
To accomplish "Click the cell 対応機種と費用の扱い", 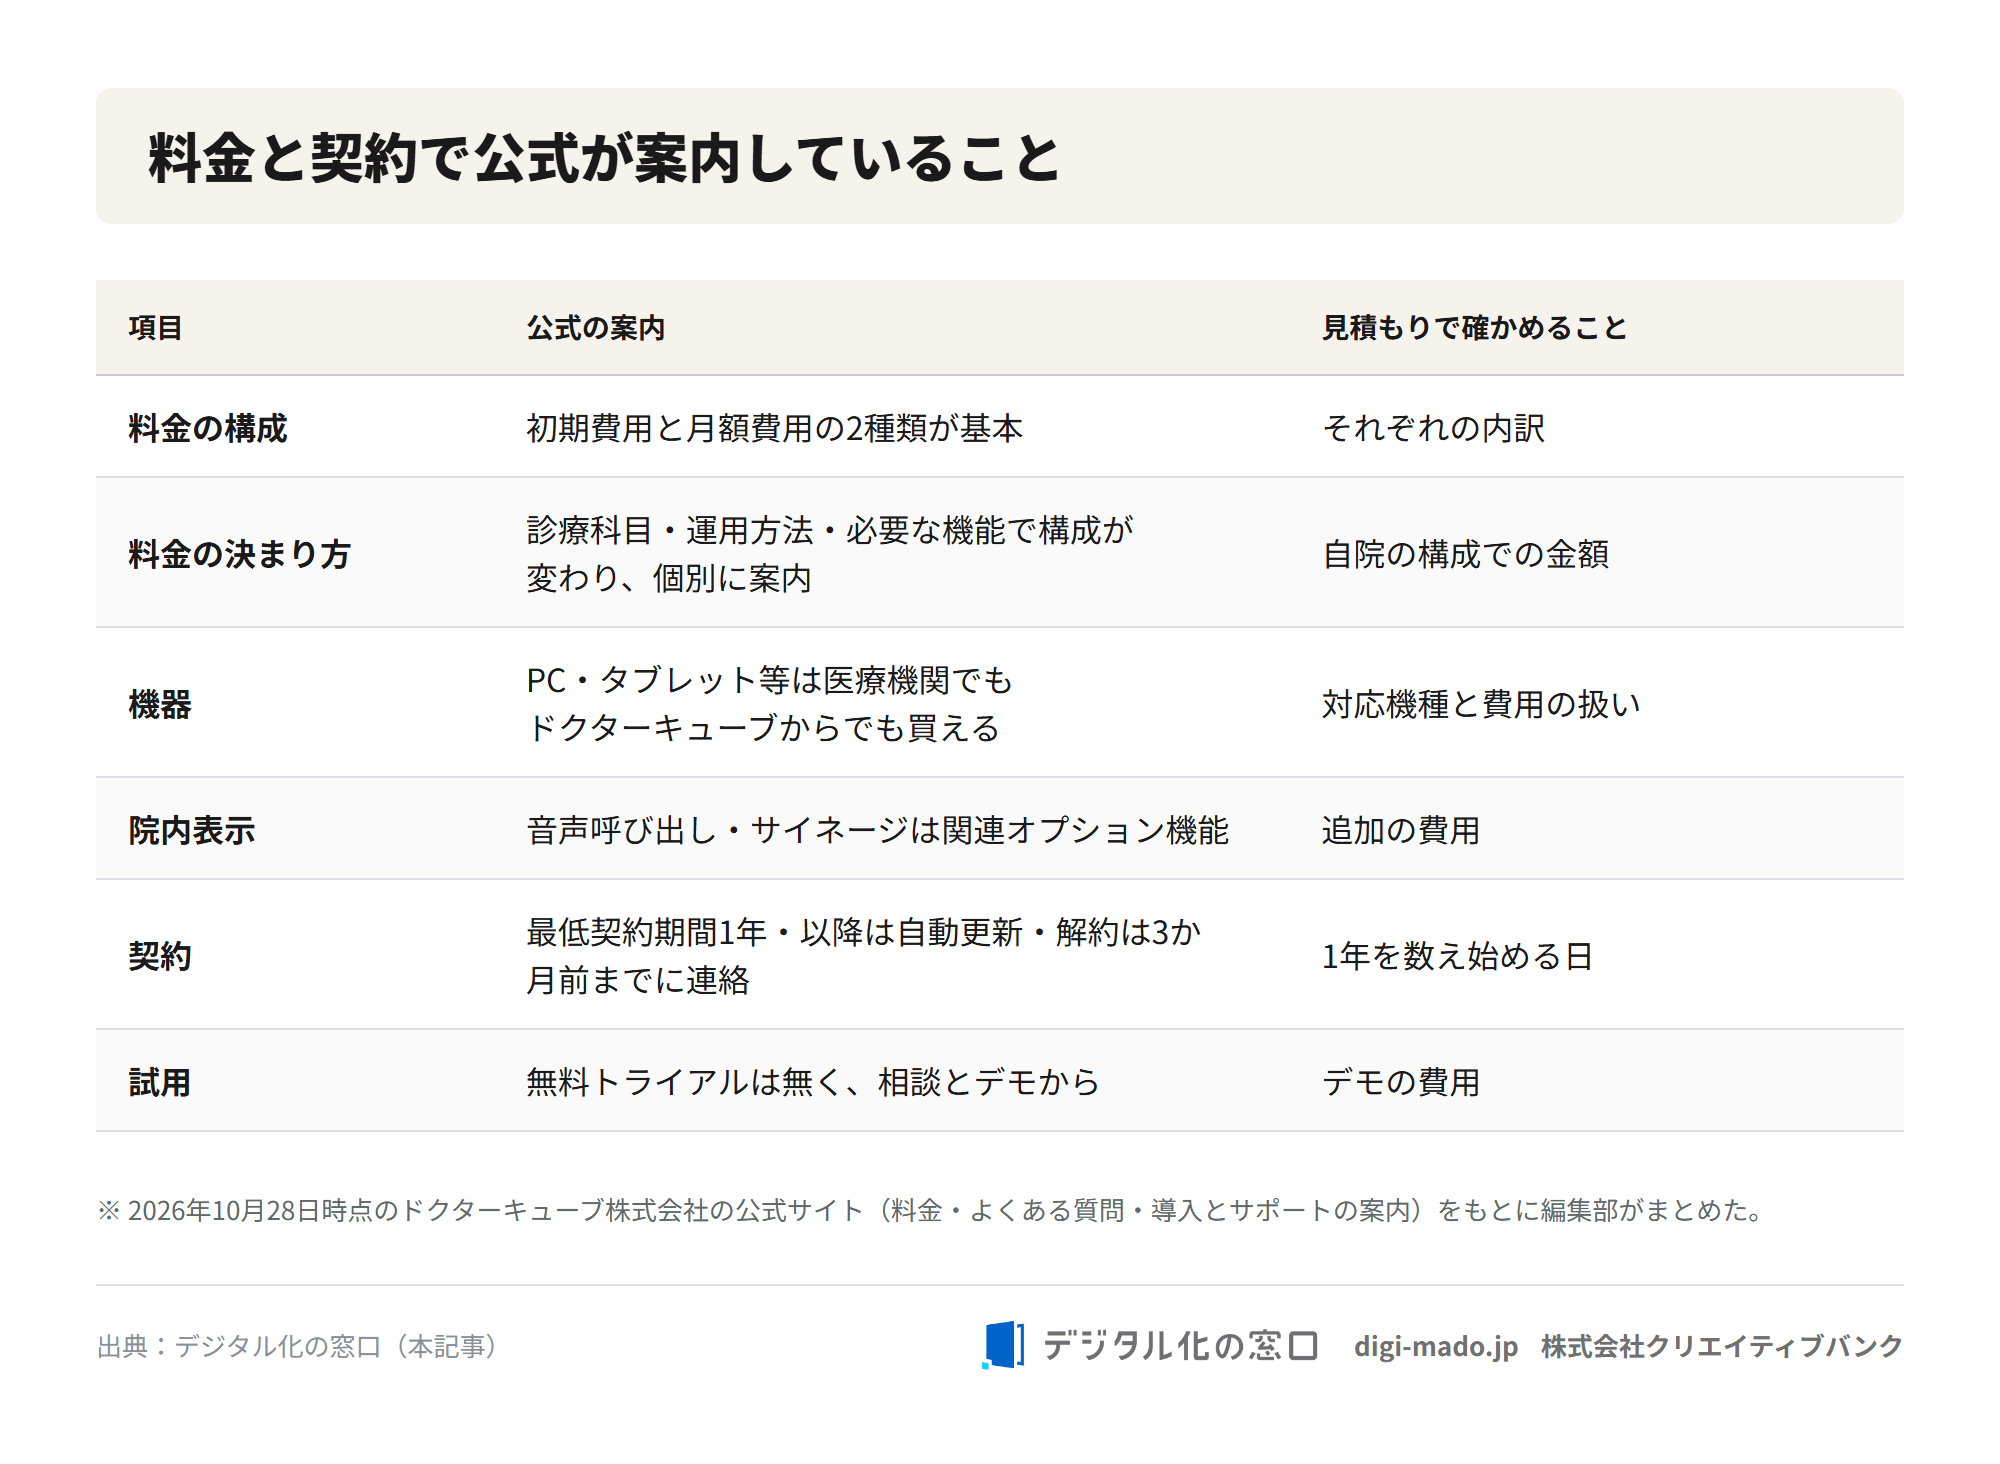I will click(x=1482, y=704).
